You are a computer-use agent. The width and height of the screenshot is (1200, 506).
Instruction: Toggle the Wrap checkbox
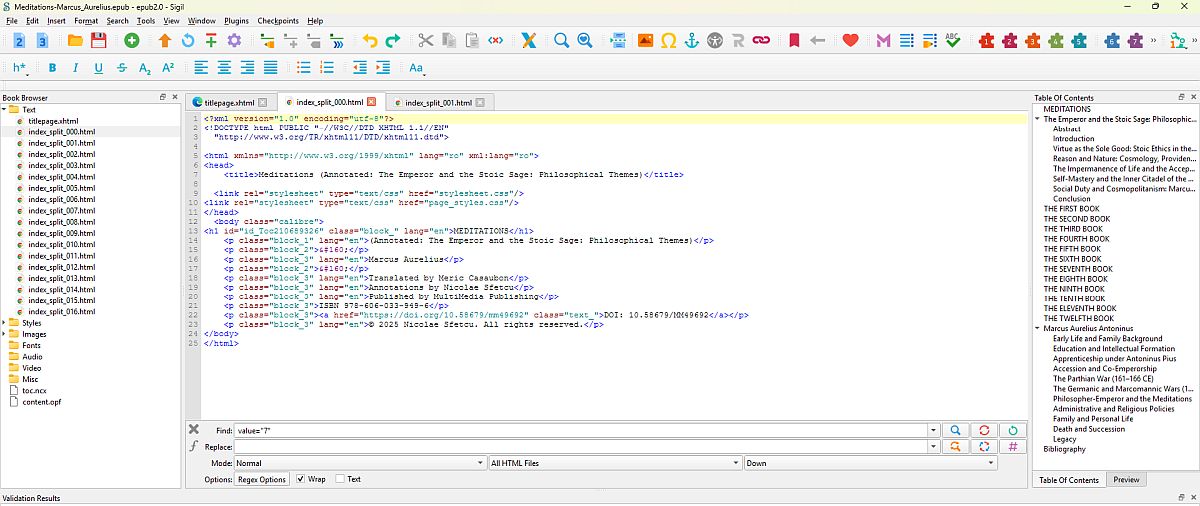301,479
